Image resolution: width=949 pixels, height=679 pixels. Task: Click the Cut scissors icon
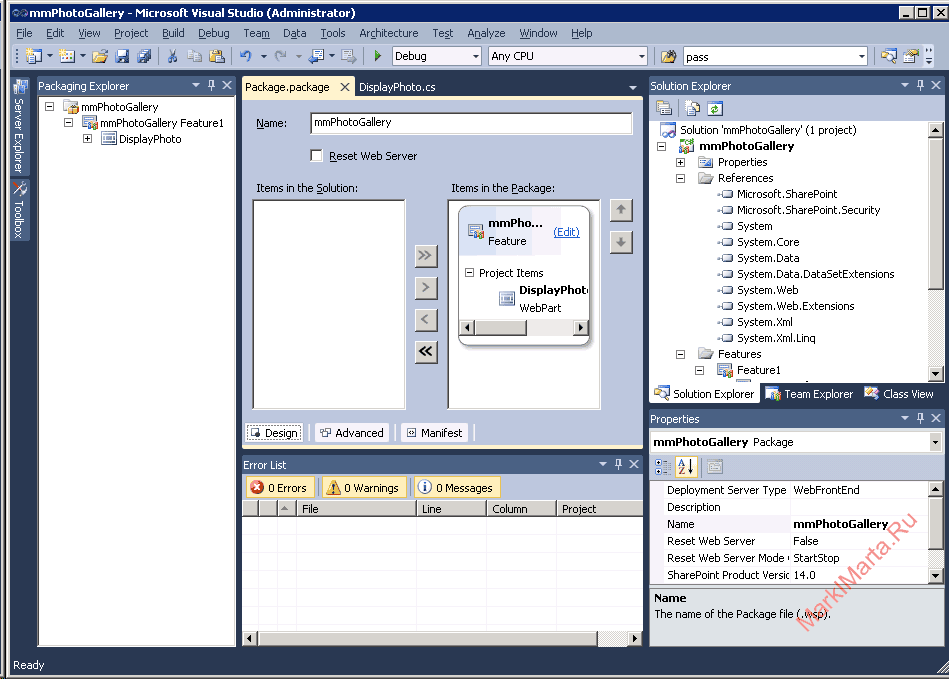(172, 56)
